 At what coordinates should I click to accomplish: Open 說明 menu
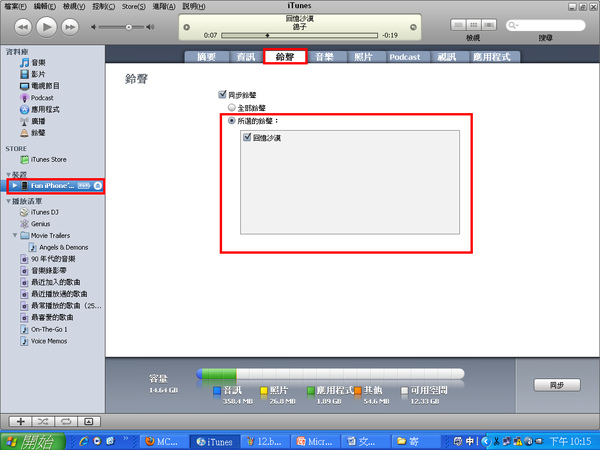pyautogui.click(x=194, y=7)
